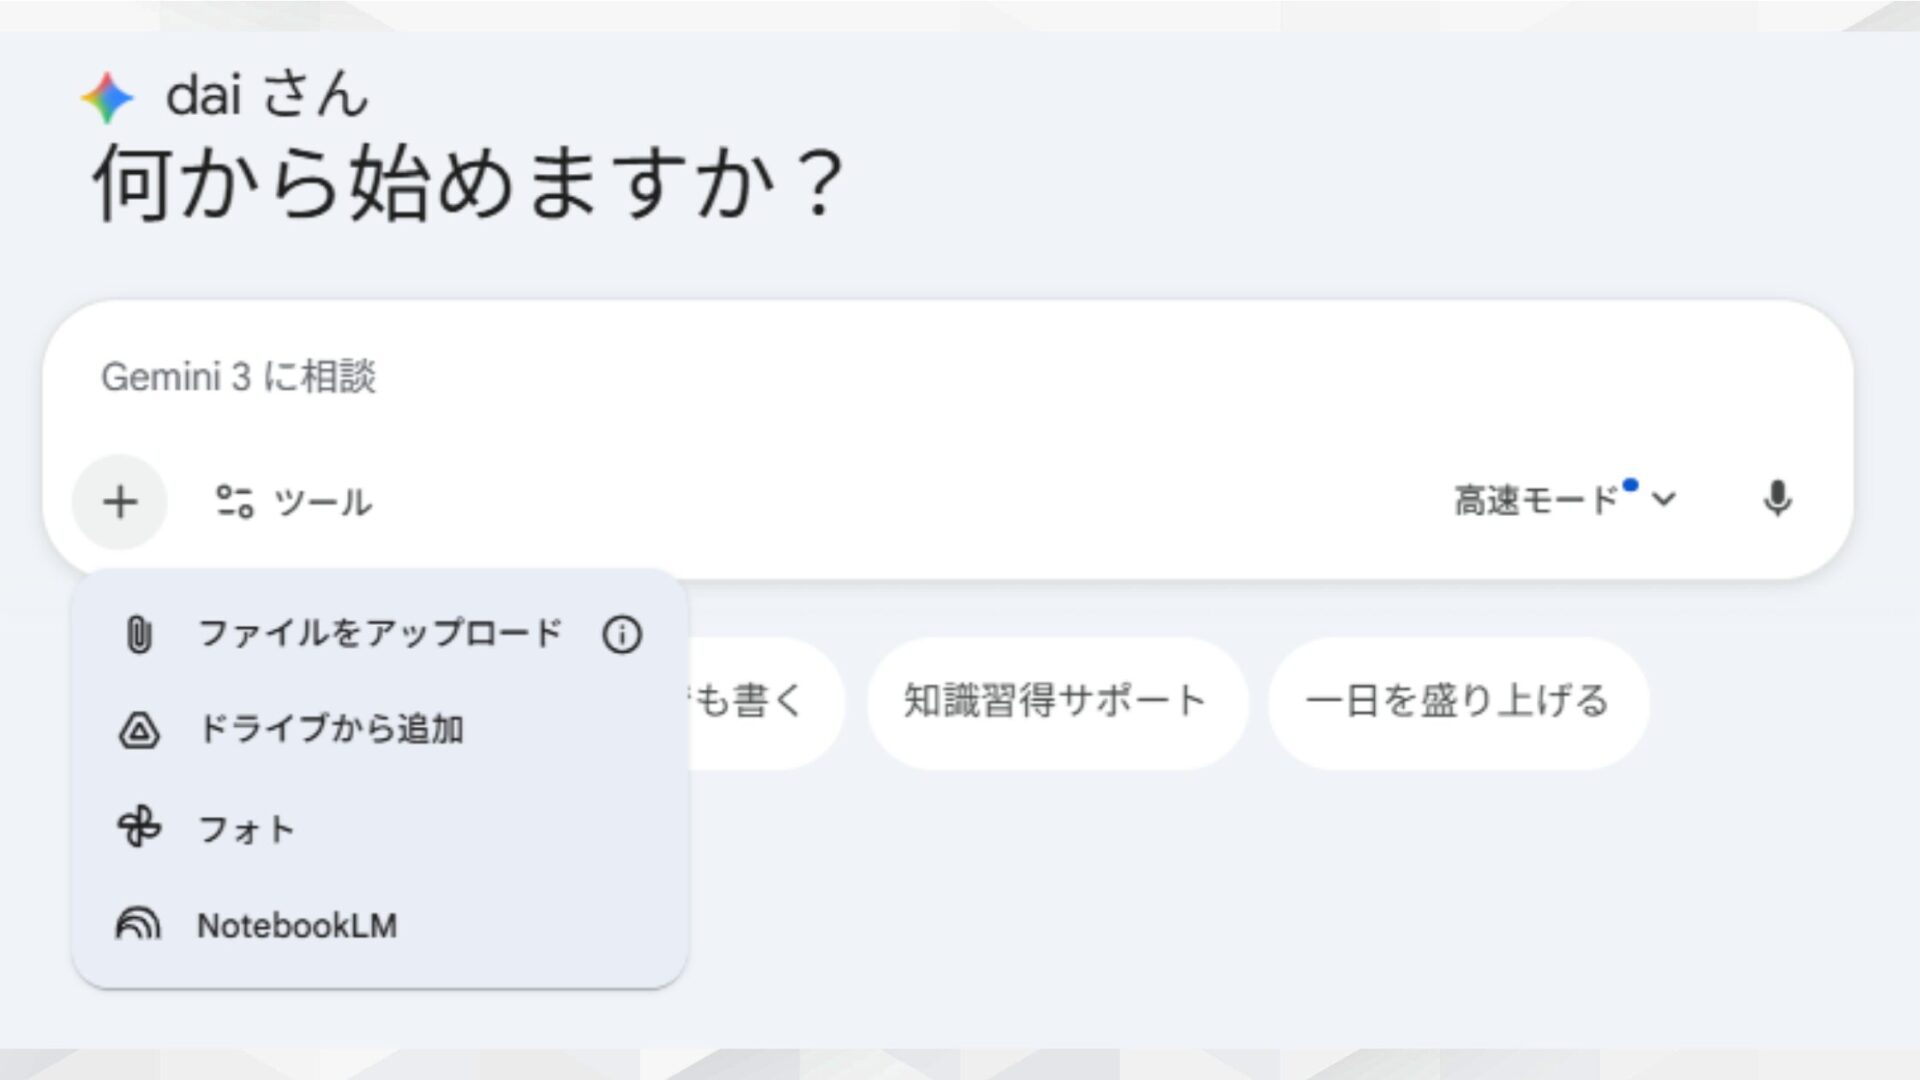Click the Google Photos pinwheel icon

(x=140, y=828)
